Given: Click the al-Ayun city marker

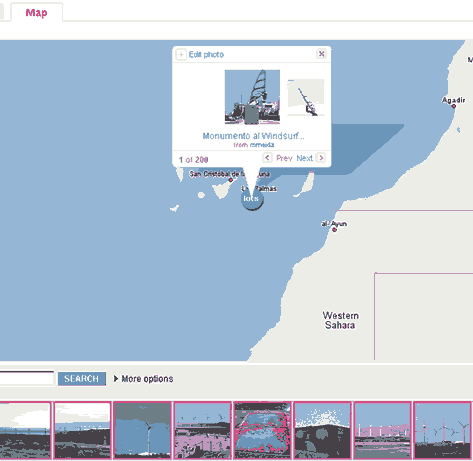Looking at the screenshot, I should click(335, 230).
